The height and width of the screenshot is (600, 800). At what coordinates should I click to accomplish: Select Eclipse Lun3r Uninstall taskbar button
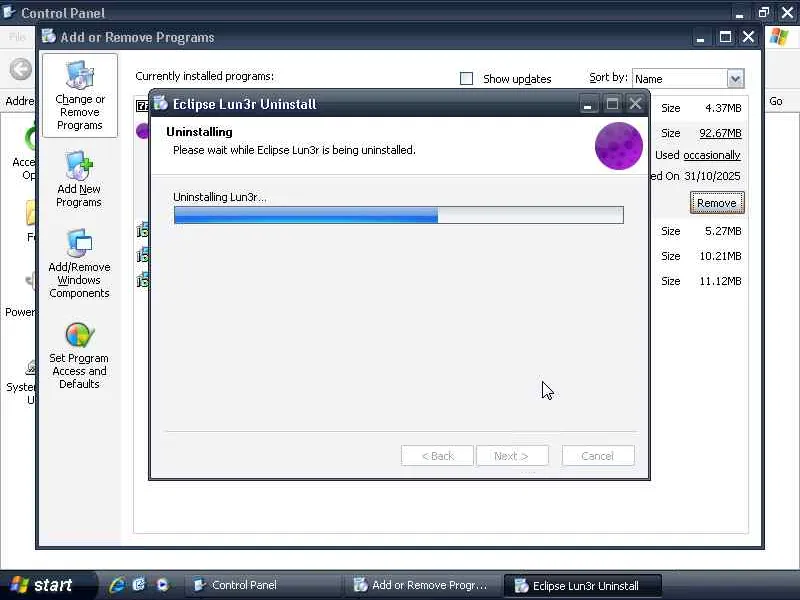click(582, 585)
